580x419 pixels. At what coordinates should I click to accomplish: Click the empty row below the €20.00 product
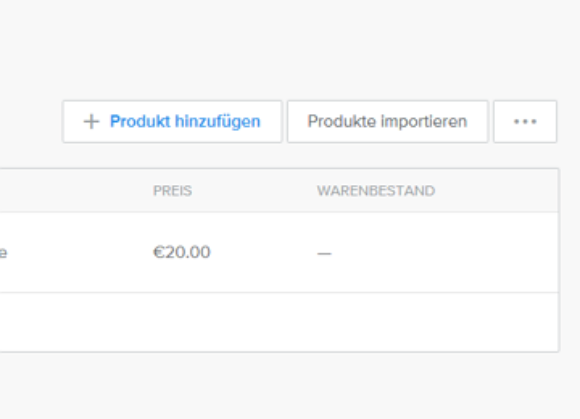[279, 322]
